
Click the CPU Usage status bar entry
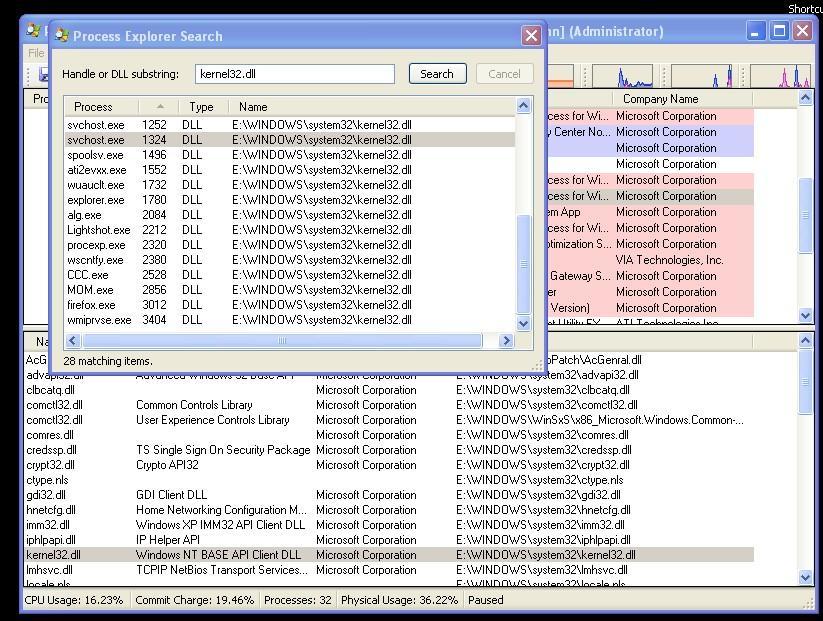click(74, 600)
